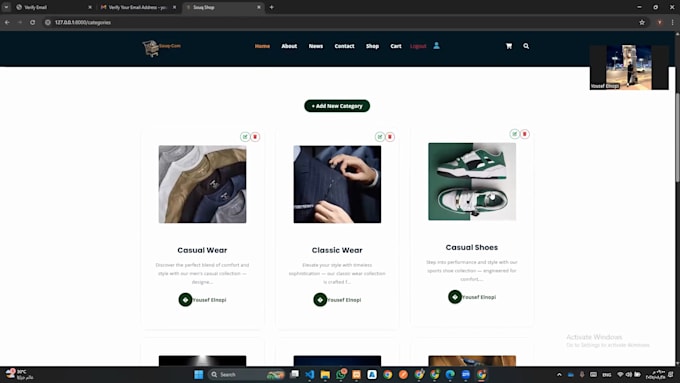The height and width of the screenshot is (383, 680).
Task: Click the Classic Wear description text
Action: pos(337,273)
